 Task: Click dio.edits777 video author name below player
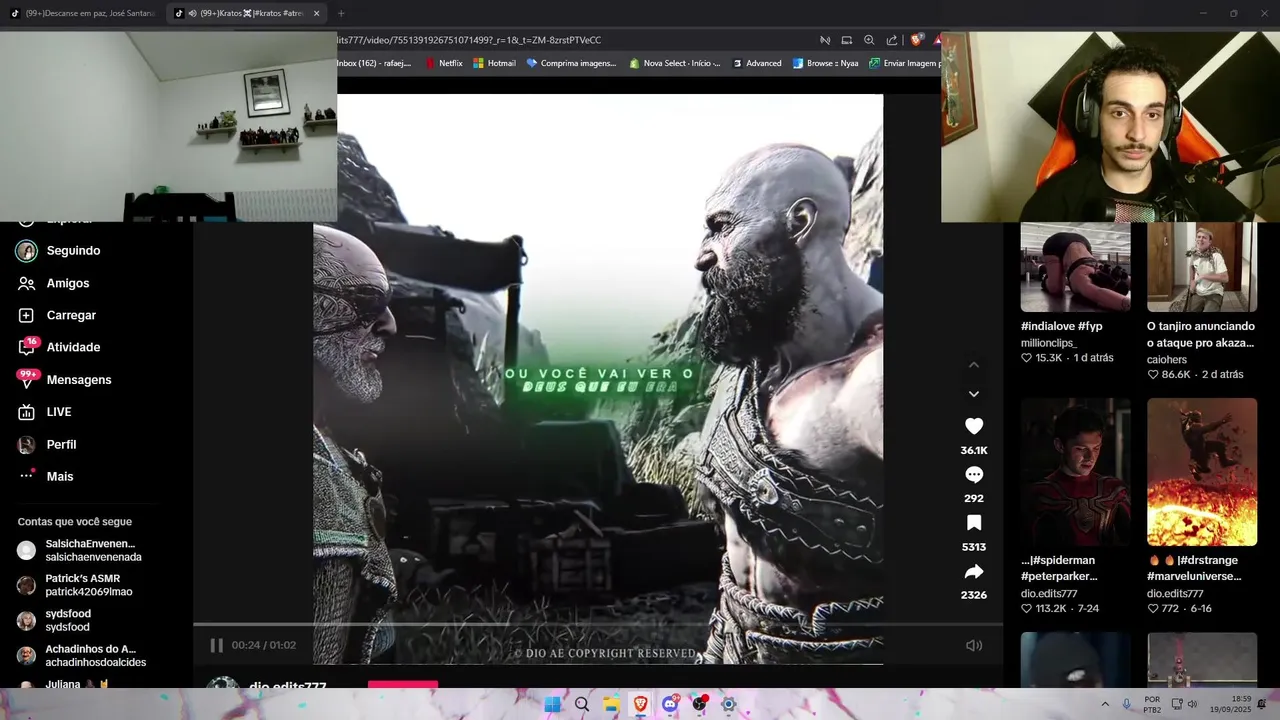(x=288, y=688)
